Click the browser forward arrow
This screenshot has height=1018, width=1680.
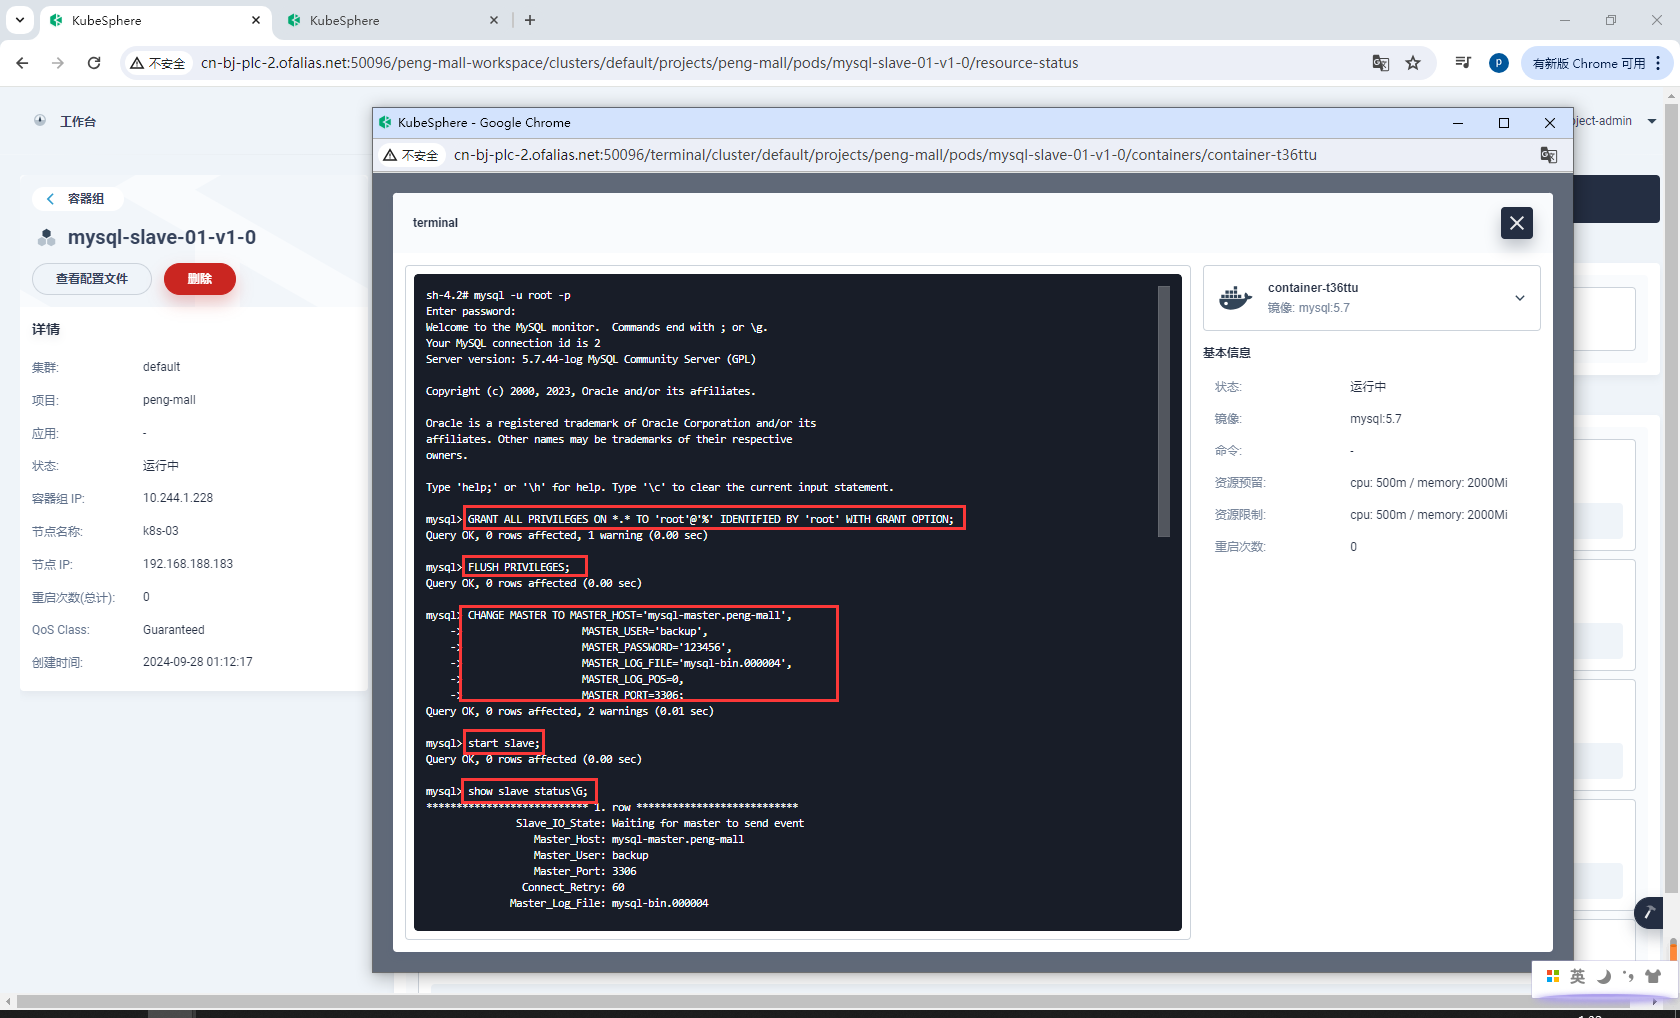point(58,63)
